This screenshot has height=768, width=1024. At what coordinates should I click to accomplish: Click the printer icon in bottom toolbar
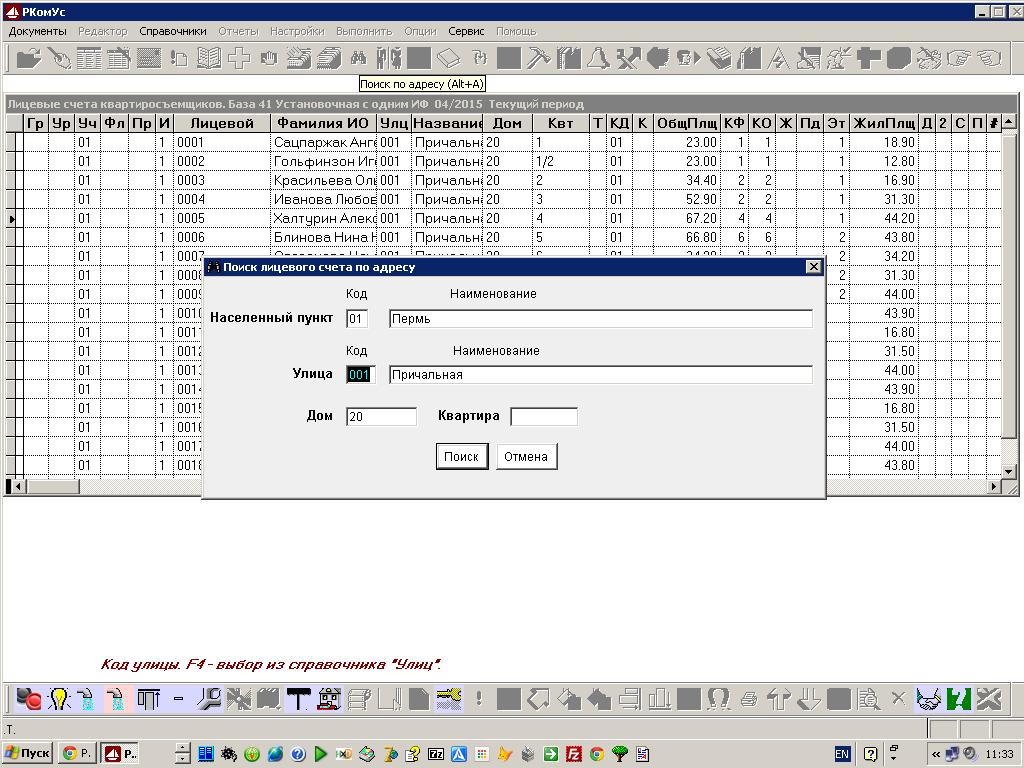pyautogui.click(x=748, y=698)
